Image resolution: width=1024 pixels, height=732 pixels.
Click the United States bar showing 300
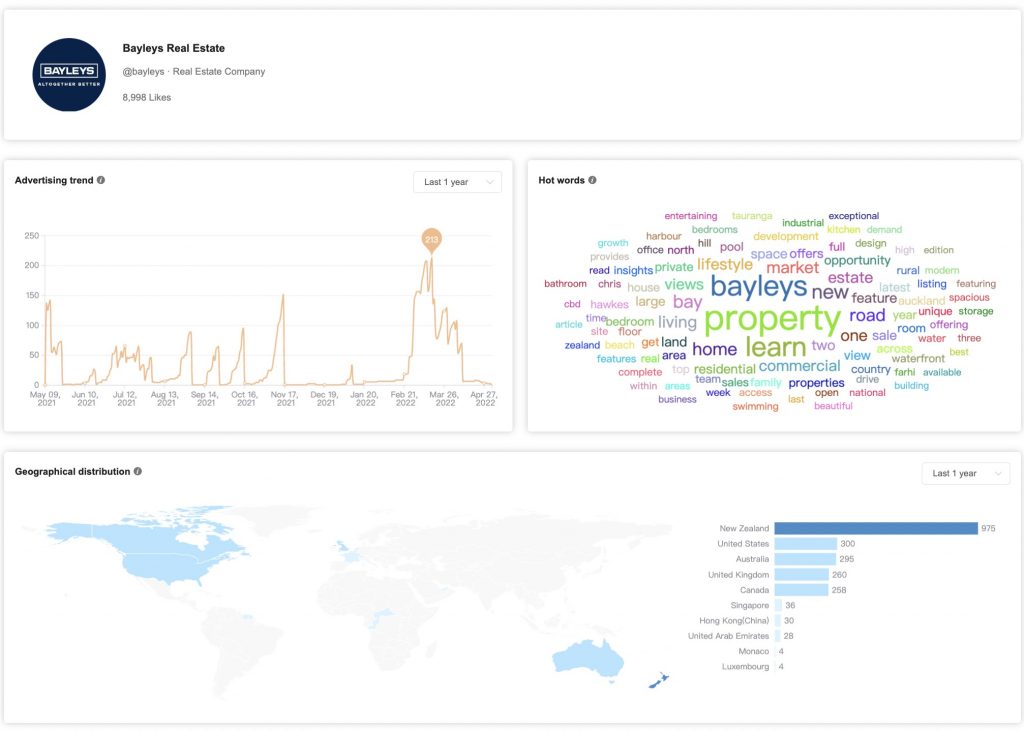point(806,543)
